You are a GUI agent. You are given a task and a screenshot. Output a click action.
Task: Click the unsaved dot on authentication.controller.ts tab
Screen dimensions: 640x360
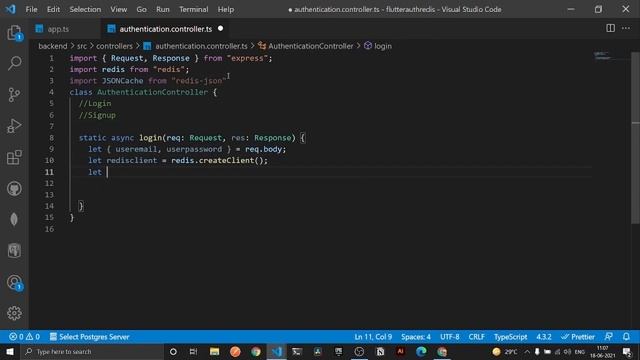click(220, 29)
